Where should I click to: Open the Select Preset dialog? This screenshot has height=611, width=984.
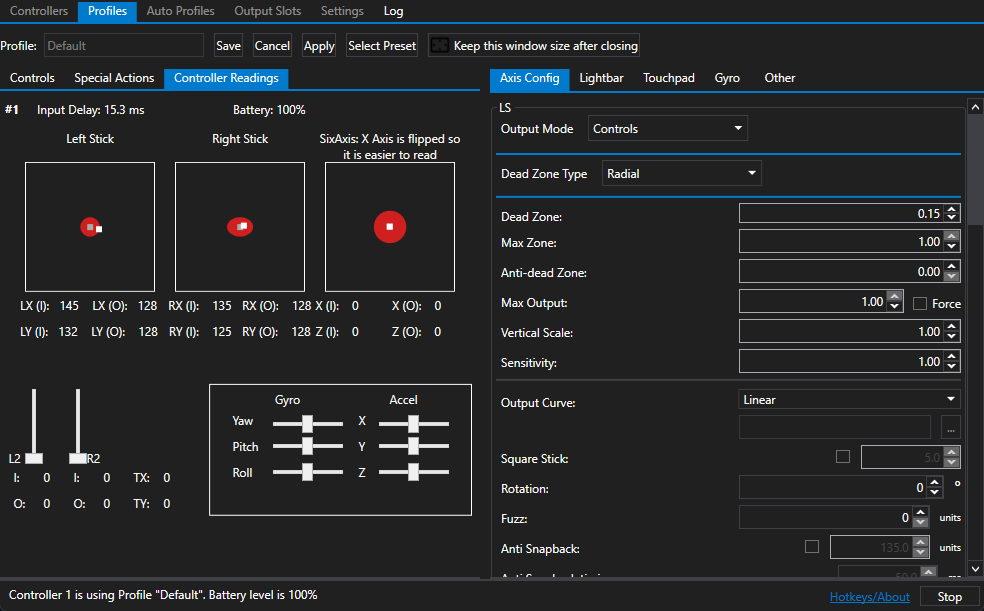382,45
